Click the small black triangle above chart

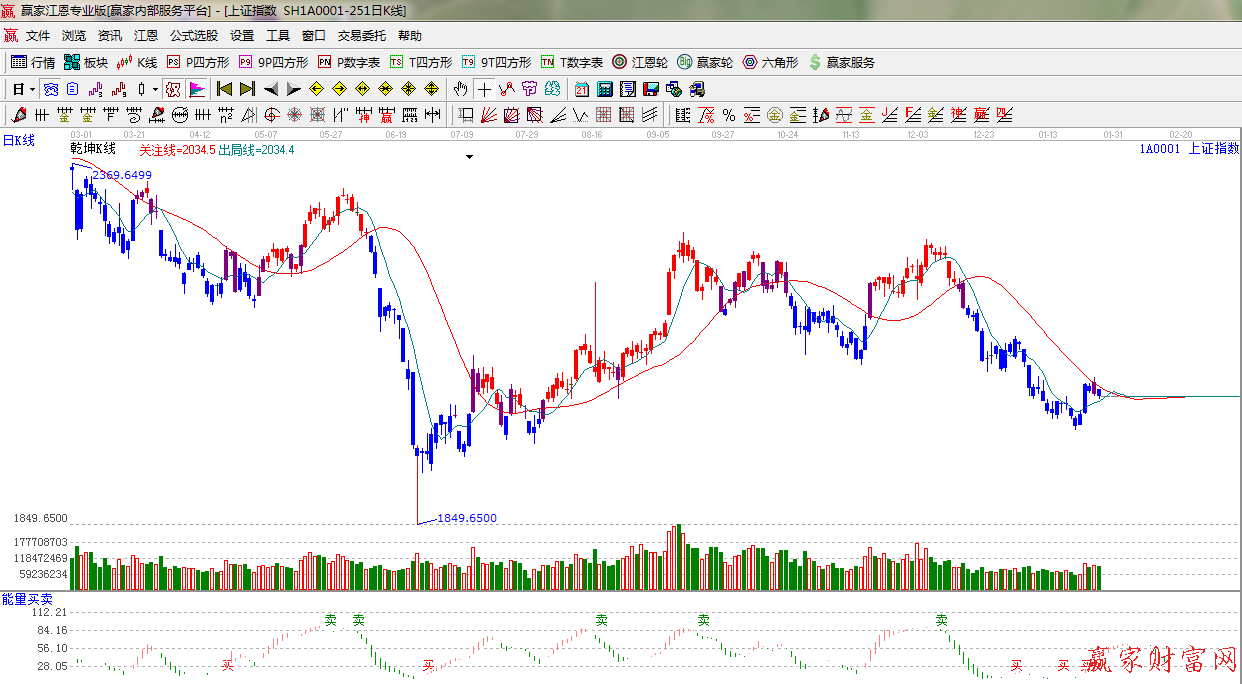pyautogui.click(x=469, y=157)
